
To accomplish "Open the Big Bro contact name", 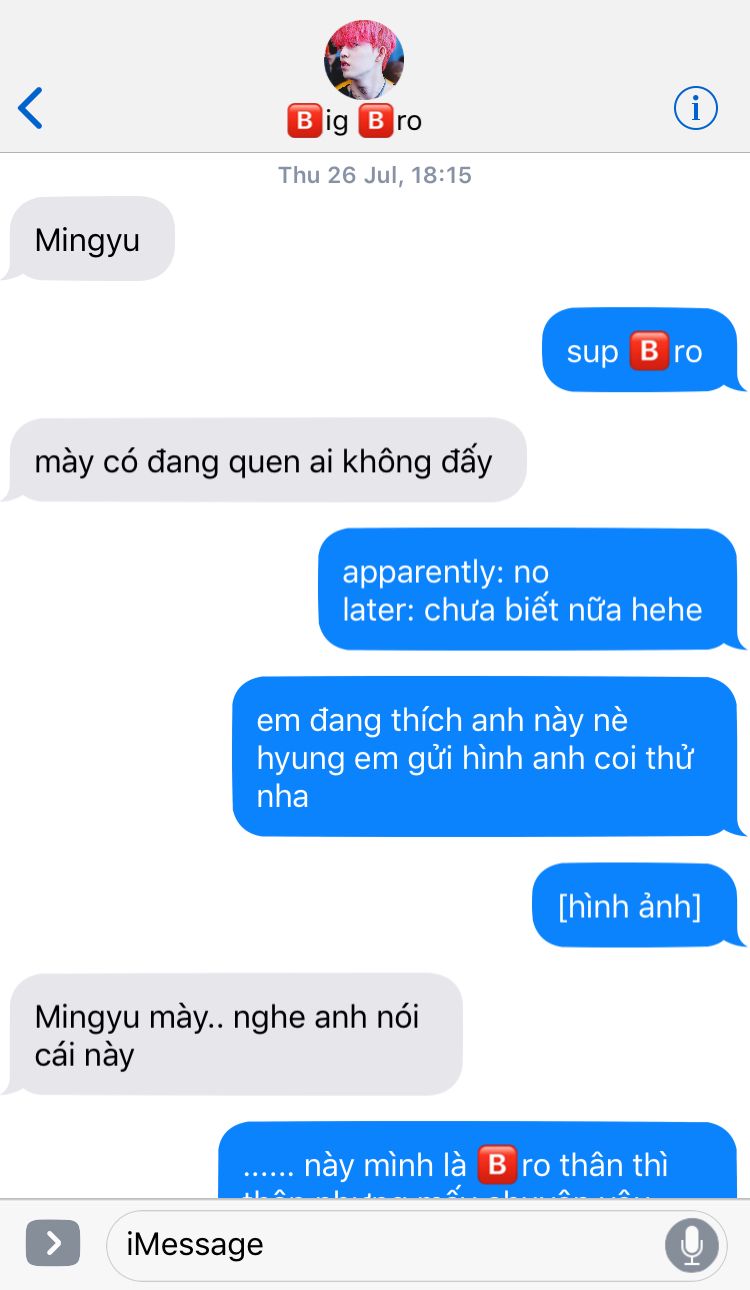I will click(354, 122).
